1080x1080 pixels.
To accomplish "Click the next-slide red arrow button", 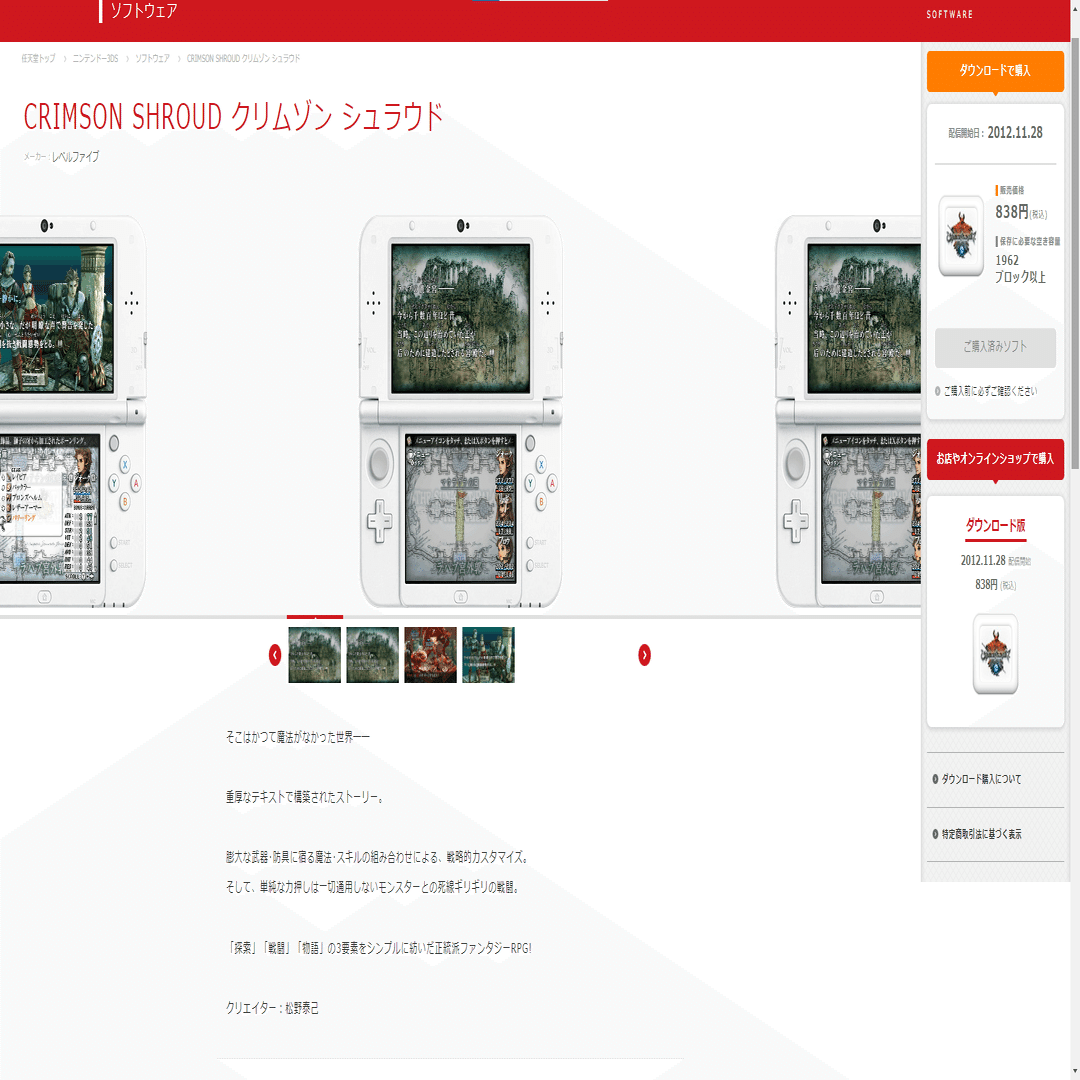I will (x=644, y=655).
